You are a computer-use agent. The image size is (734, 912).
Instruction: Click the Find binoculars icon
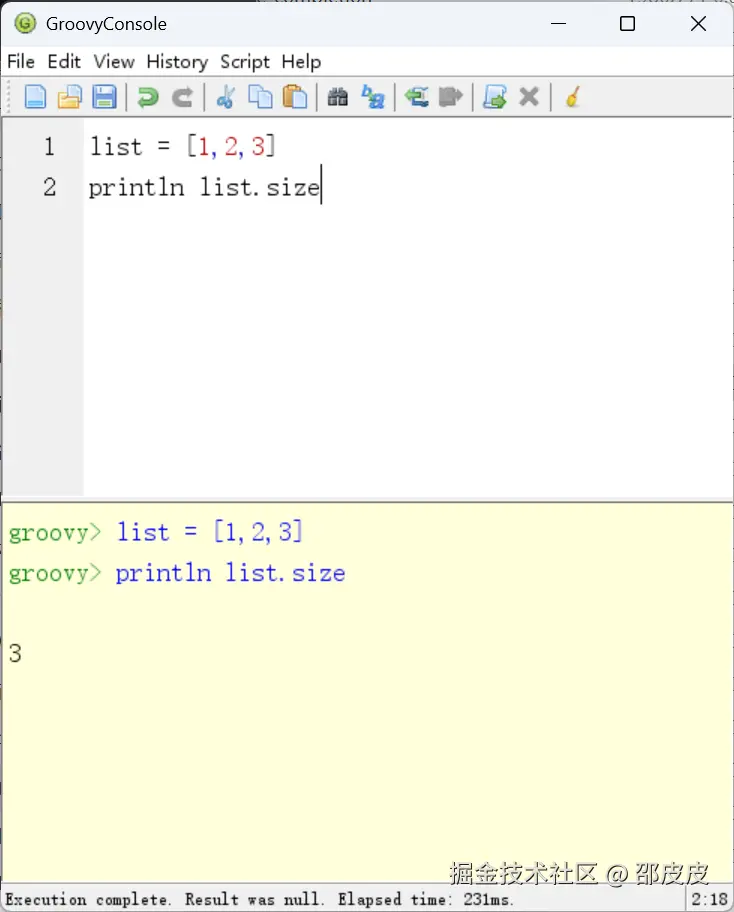[x=338, y=97]
